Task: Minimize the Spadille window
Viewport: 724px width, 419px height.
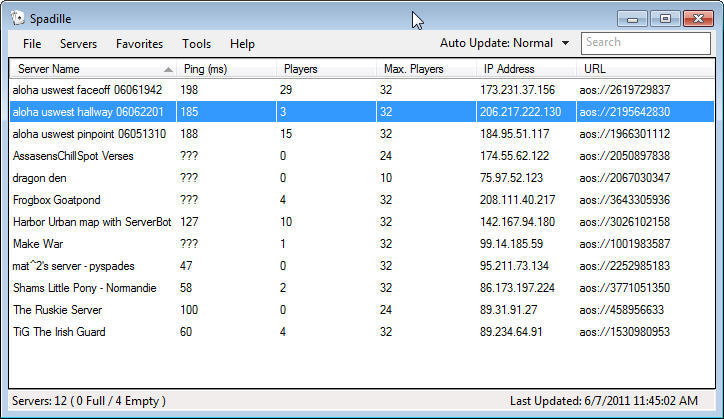Action: (632, 19)
